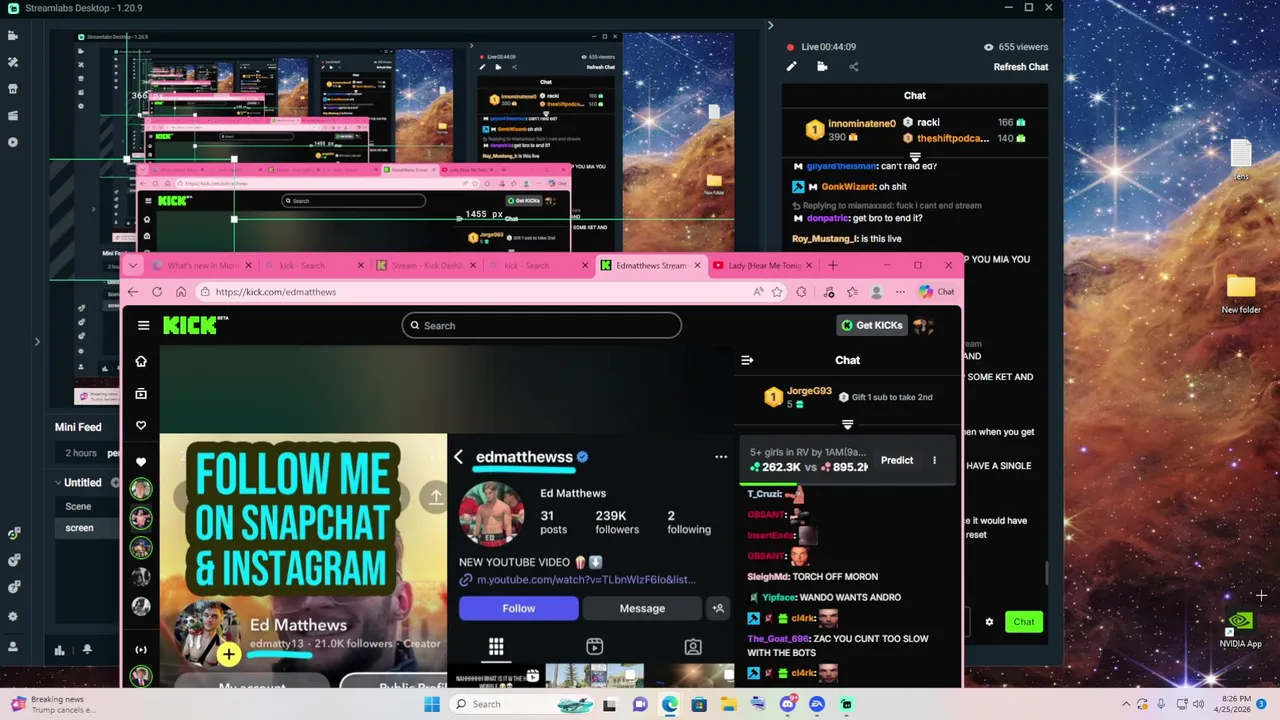Open Streamlabs performance stats bar-chart icon
Image resolution: width=1280 pixels, height=720 pixels.
point(59,650)
